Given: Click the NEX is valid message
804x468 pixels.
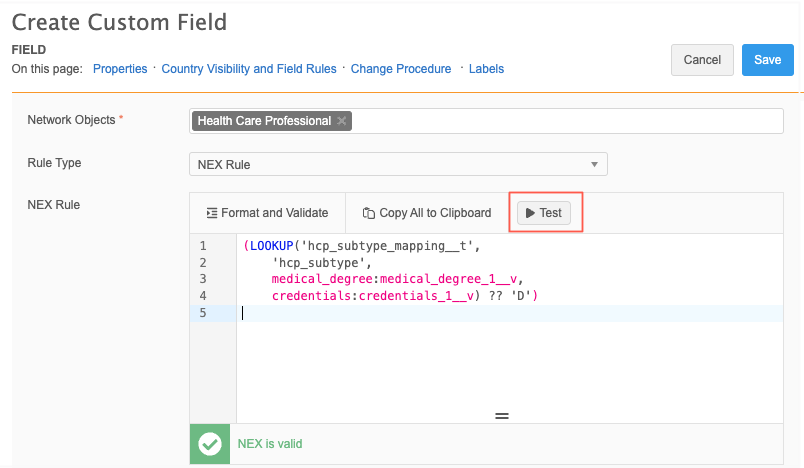Looking at the screenshot, I should point(269,444).
